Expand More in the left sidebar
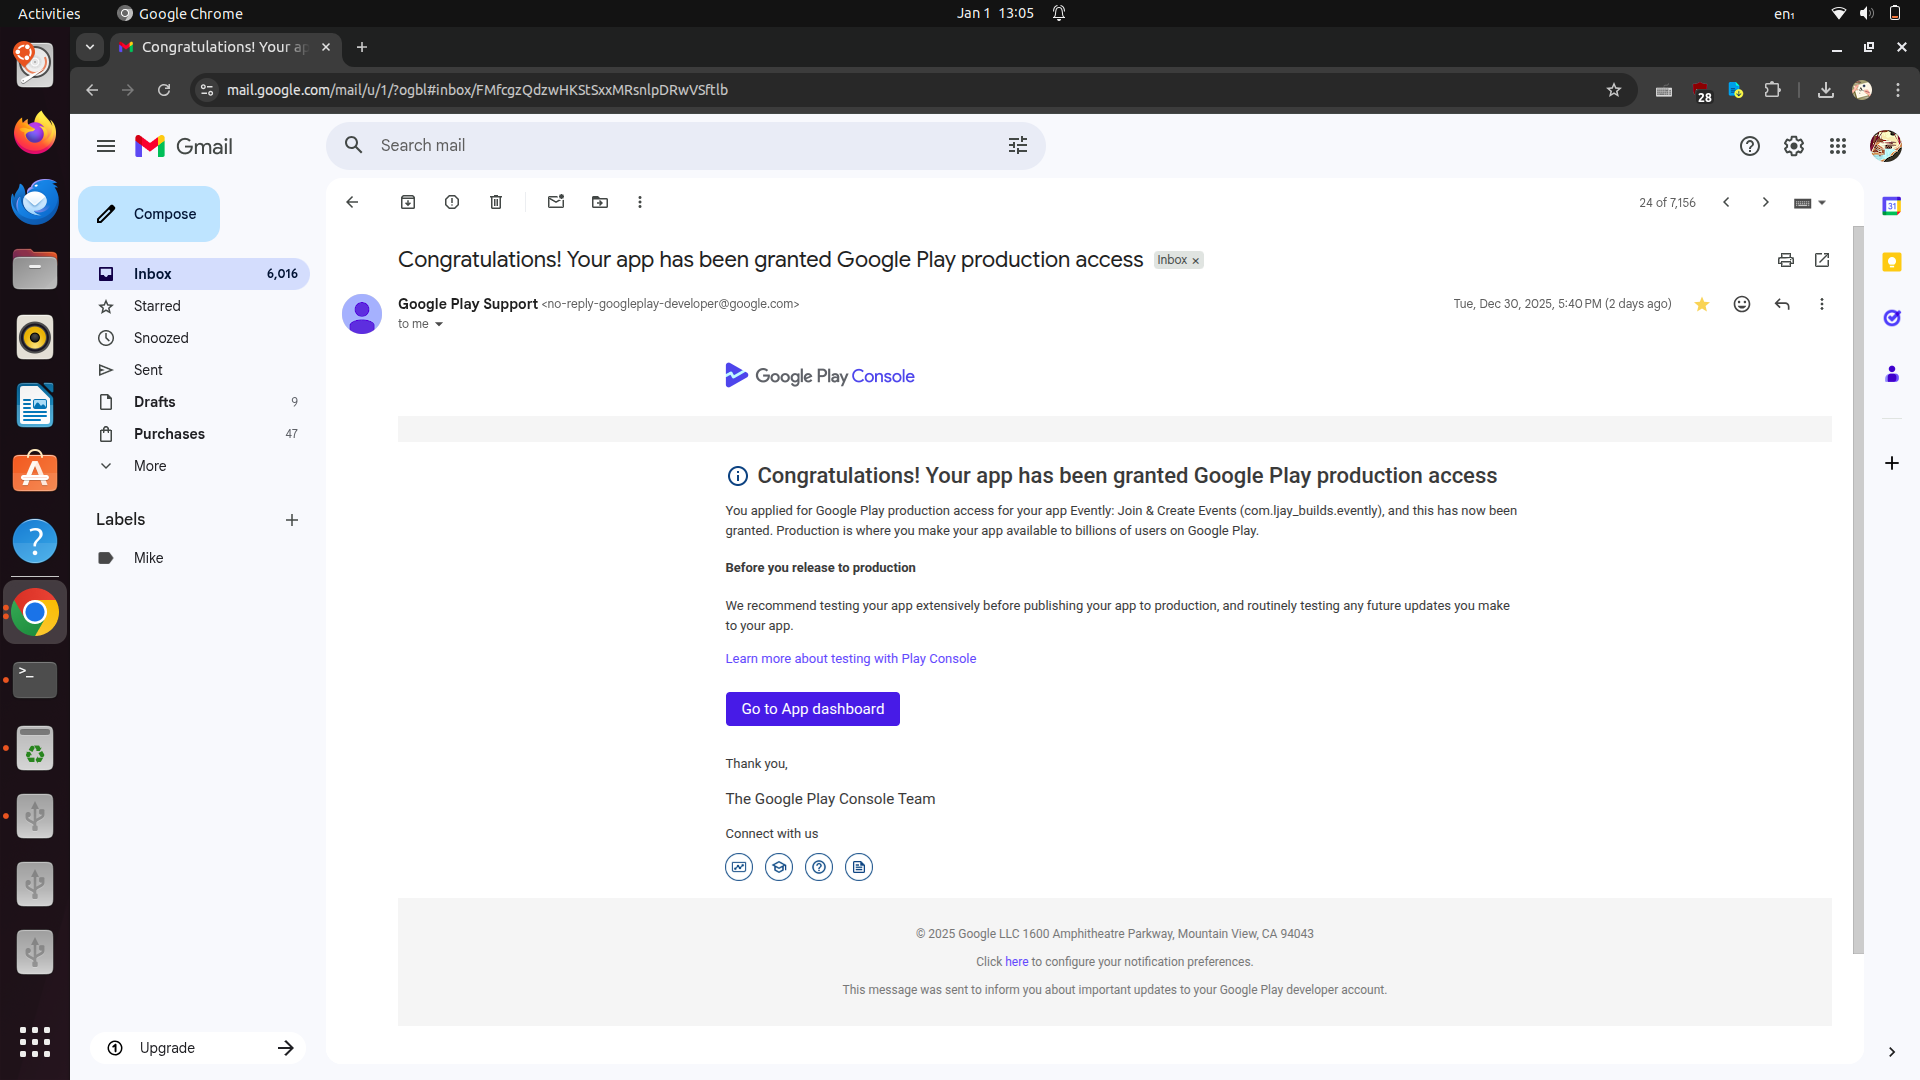 pos(150,466)
